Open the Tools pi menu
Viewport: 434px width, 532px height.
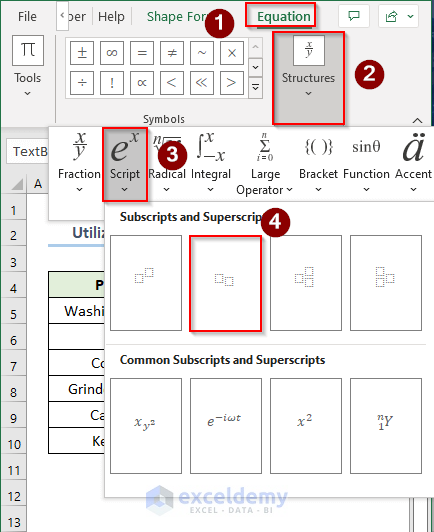(28, 66)
